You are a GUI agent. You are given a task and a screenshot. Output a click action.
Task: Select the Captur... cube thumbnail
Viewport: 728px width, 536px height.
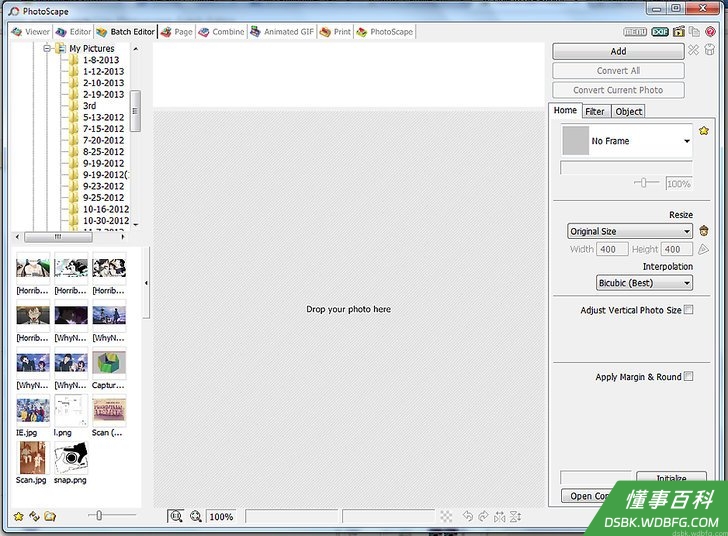[x=109, y=363]
